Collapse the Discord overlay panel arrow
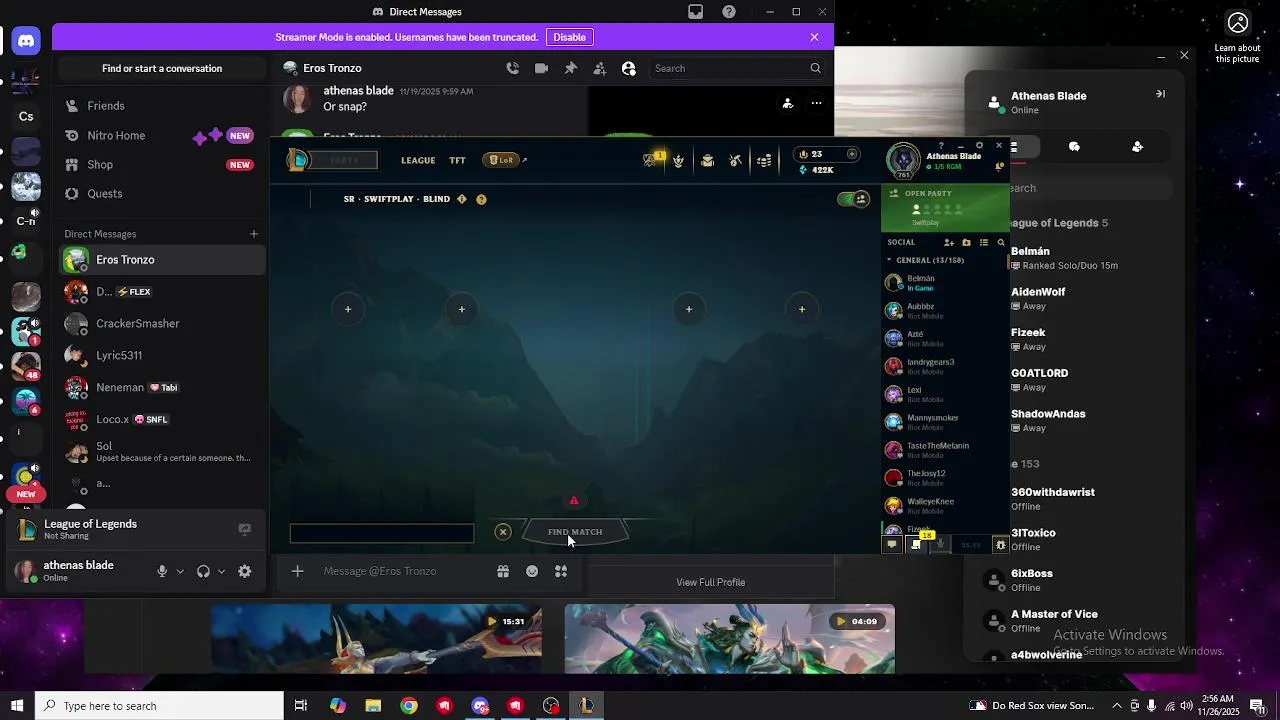Image resolution: width=1280 pixels, height=720 pixels. click(1160, 94)
